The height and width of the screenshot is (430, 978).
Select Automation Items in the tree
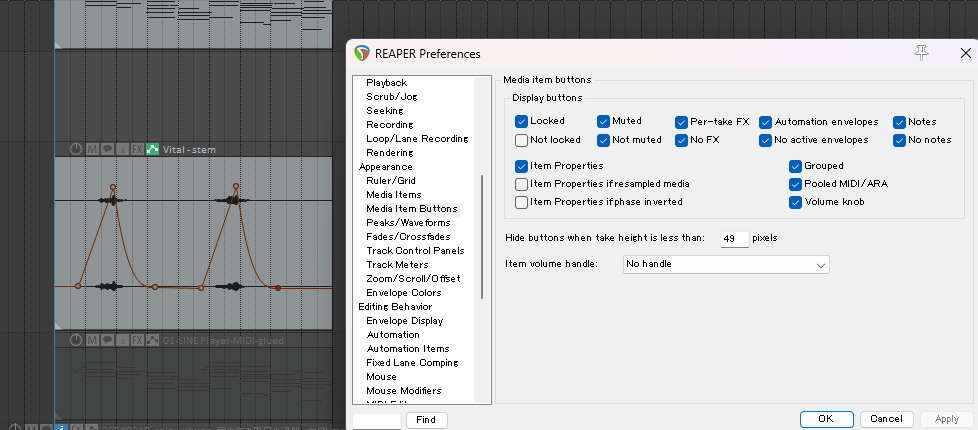click(408, 349)
